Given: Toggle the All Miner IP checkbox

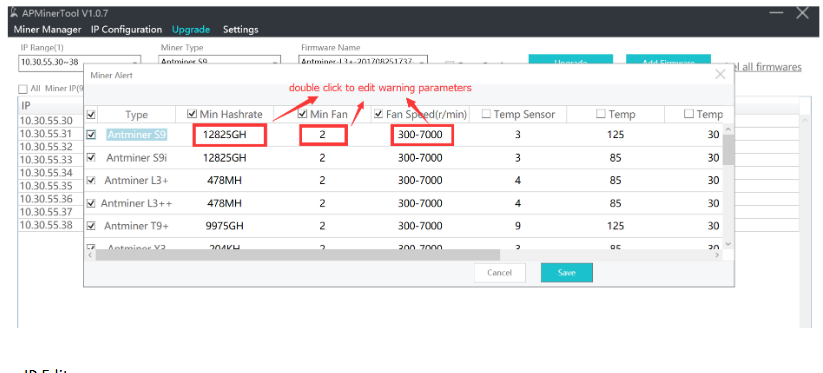Looking at the screenshot, I should (x=23, y=89).
